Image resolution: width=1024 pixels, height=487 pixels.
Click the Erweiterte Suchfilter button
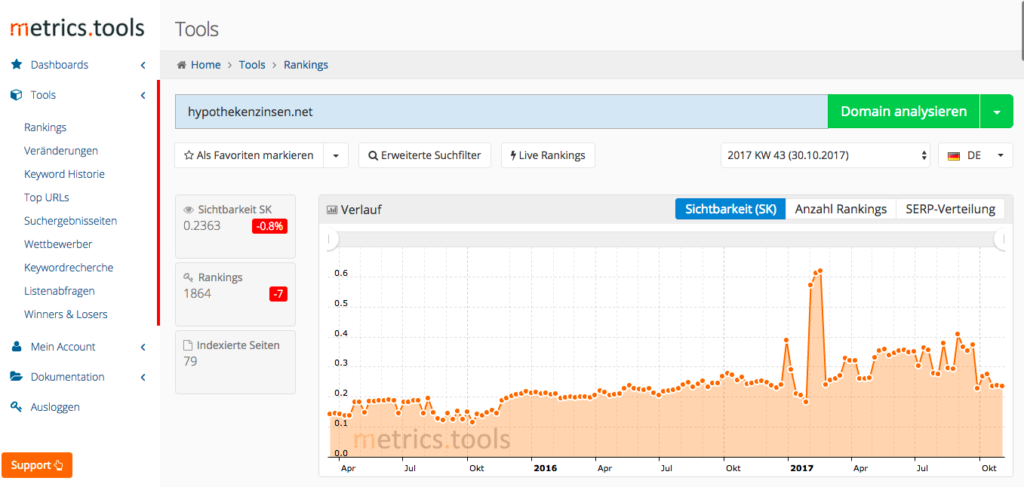424,156
